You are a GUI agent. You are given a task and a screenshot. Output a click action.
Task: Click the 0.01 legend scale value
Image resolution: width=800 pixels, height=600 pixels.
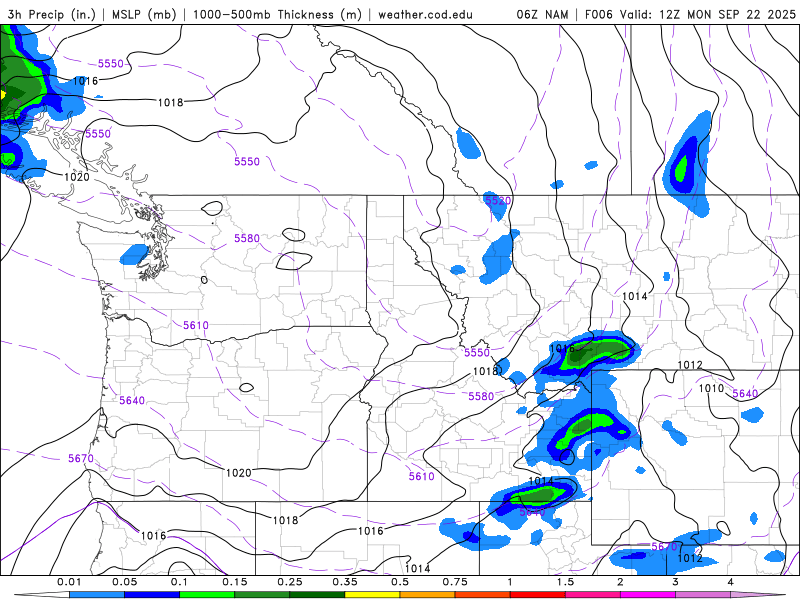[69, 582]
